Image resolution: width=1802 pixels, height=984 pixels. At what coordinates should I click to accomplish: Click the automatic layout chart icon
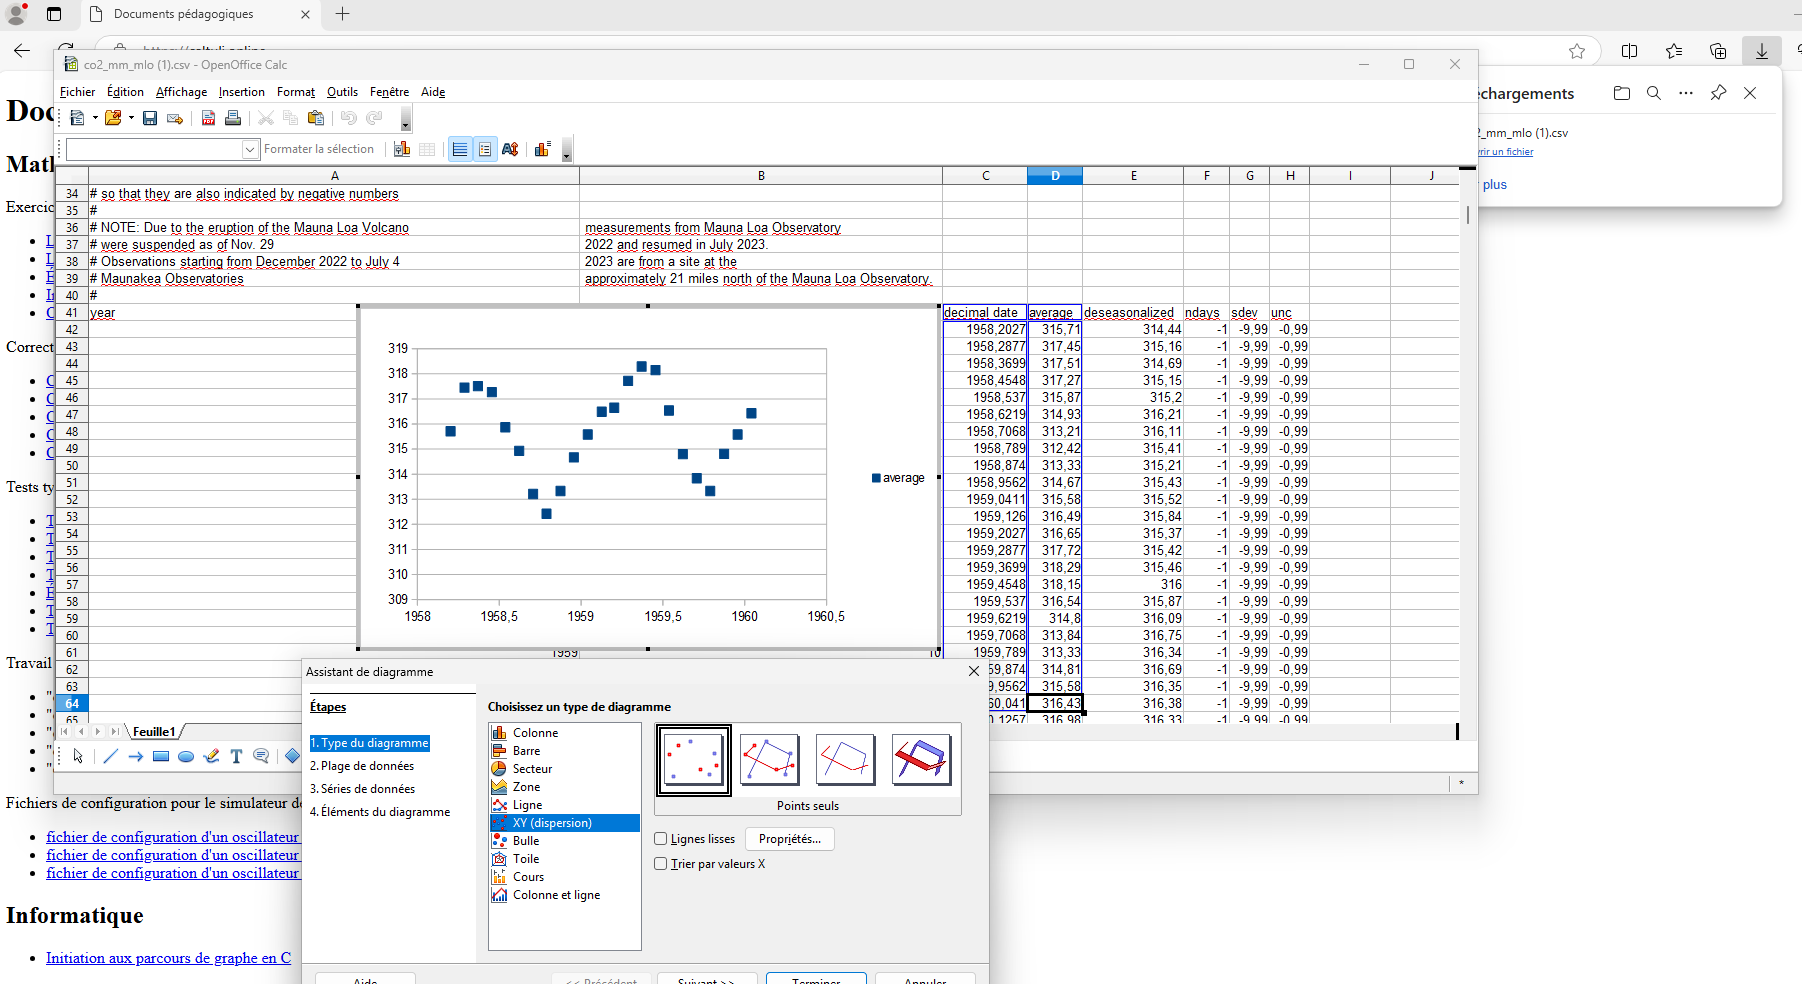tap(542, 149)
